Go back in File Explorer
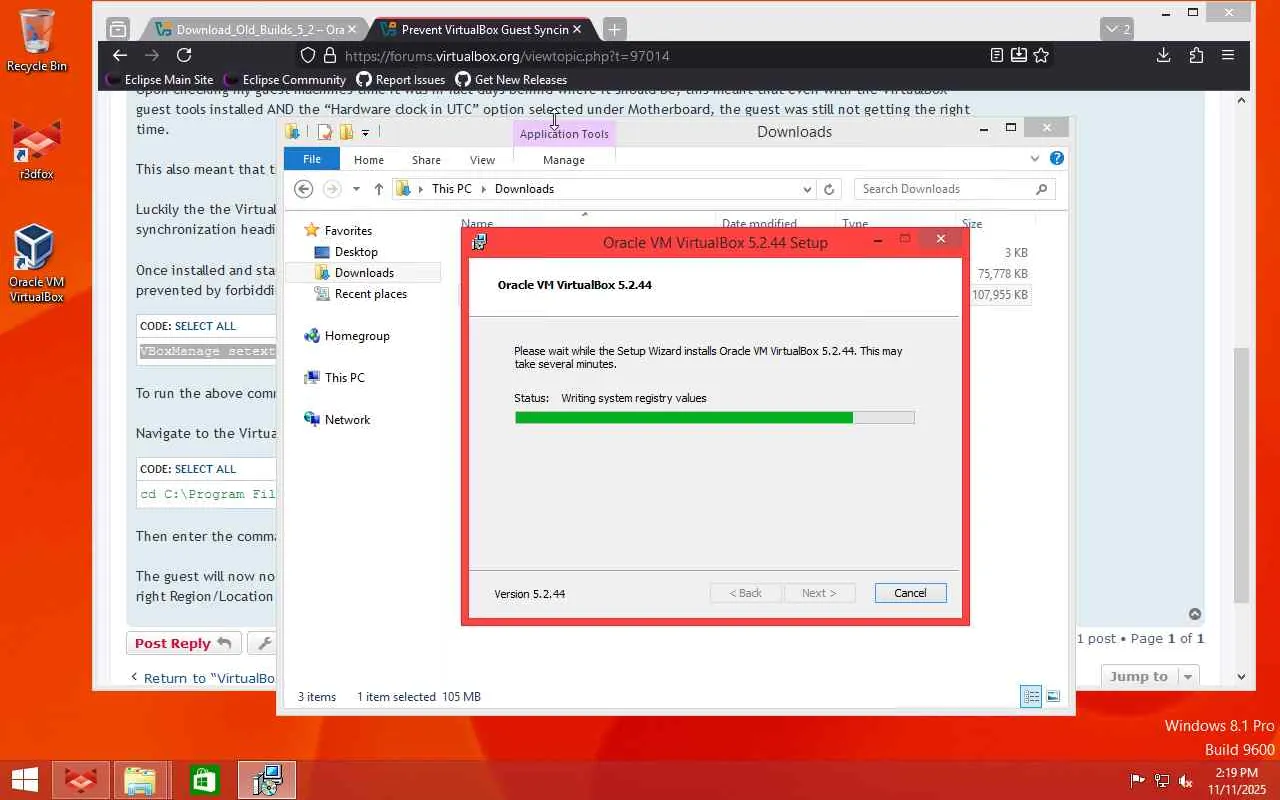This screenshot has height=800, width=1280. [x=304, y=189]
